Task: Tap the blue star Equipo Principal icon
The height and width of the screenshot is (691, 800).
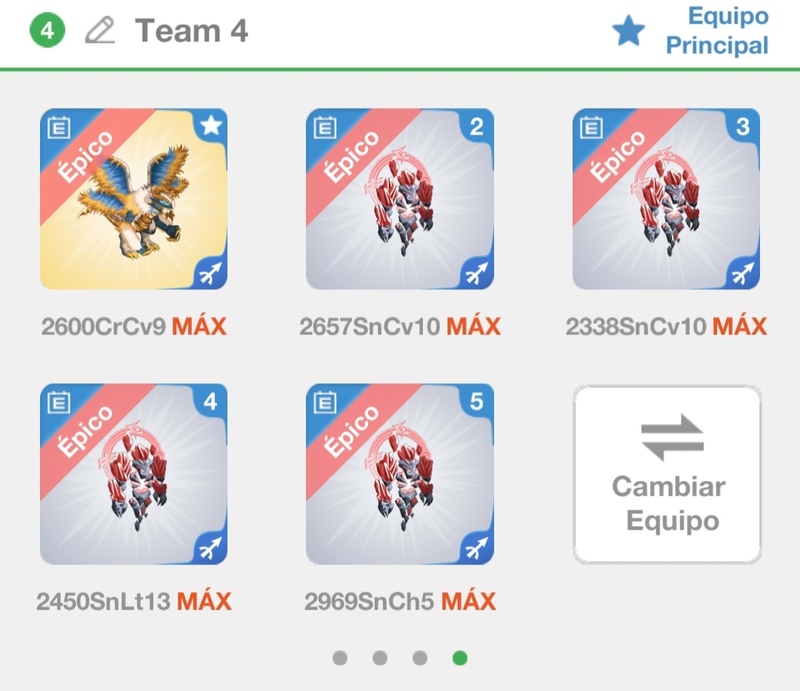Action: coord(628,31)
